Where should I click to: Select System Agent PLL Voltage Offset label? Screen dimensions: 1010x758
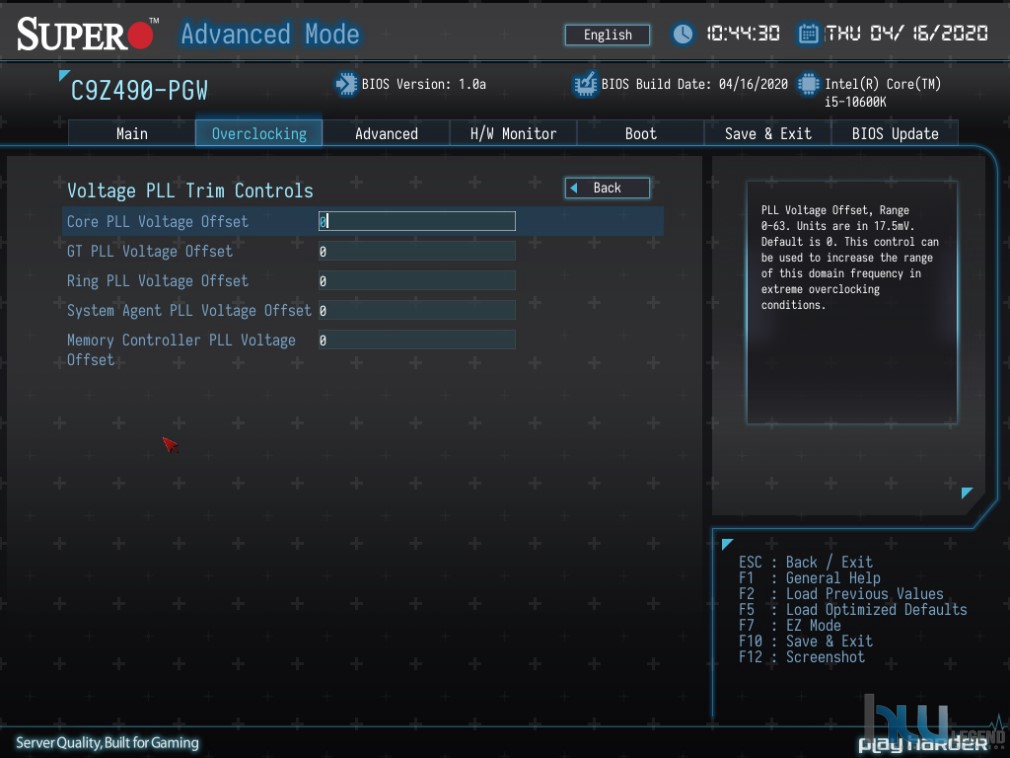[189, 310]
